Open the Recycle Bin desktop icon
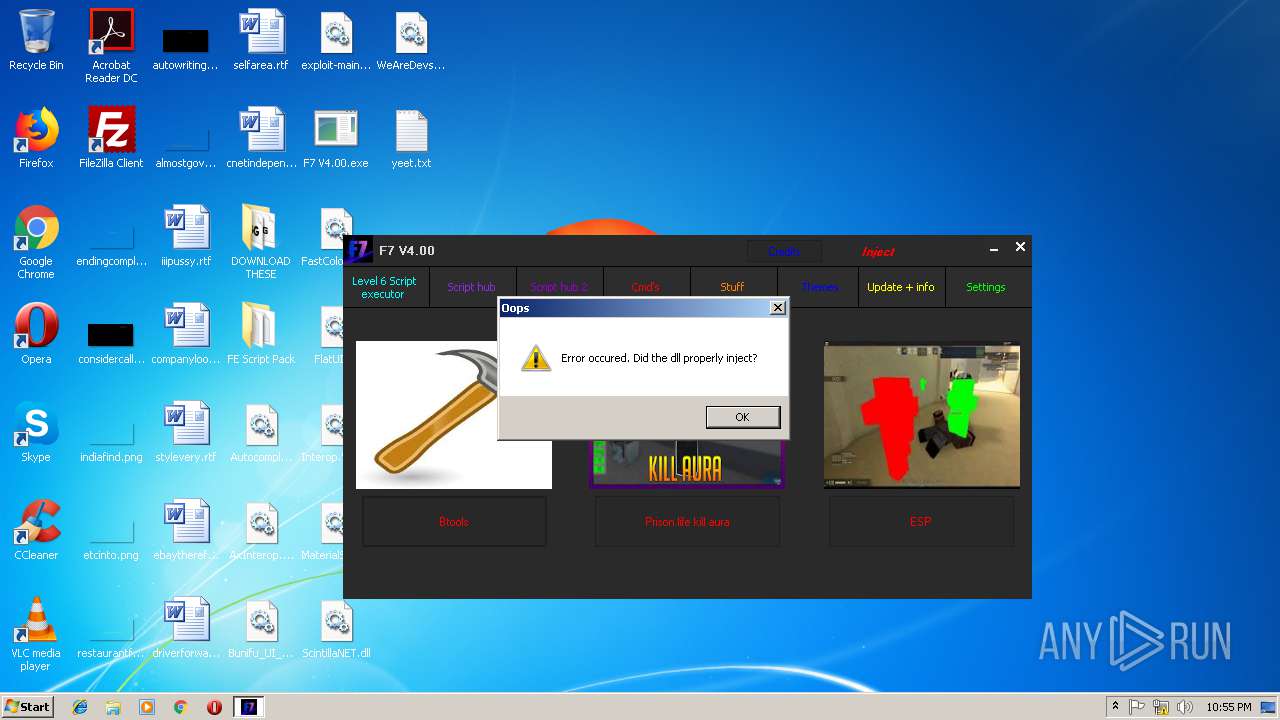The image size is (1280, 720). pos(36,41)
